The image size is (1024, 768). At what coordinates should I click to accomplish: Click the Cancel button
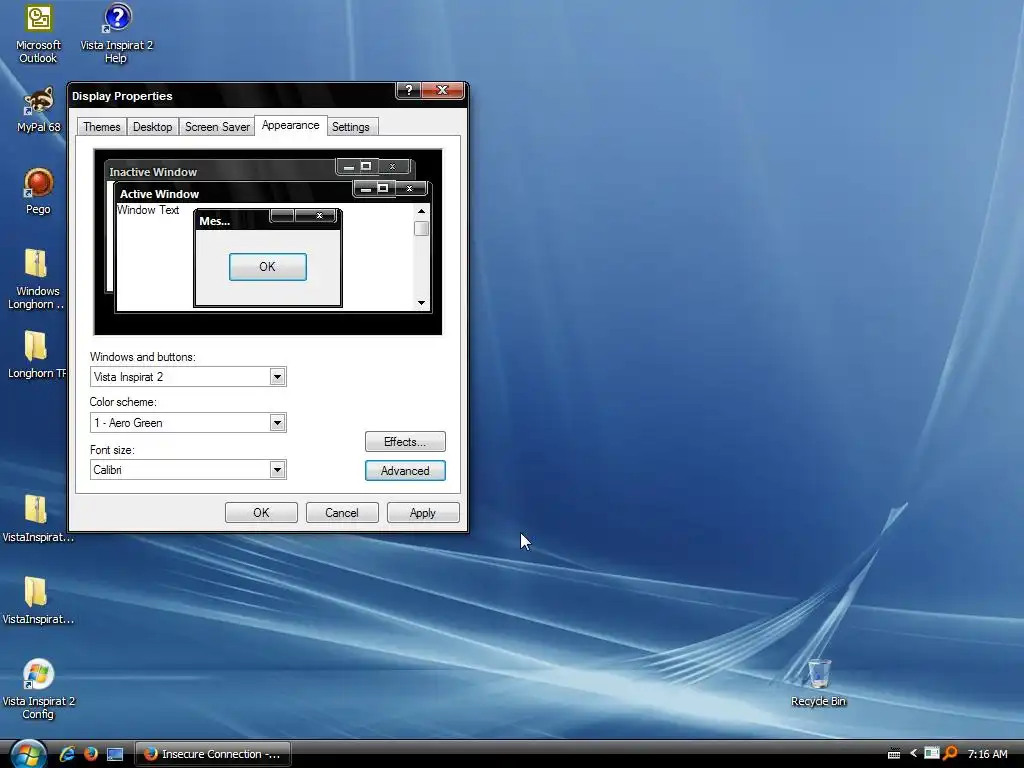342,513
